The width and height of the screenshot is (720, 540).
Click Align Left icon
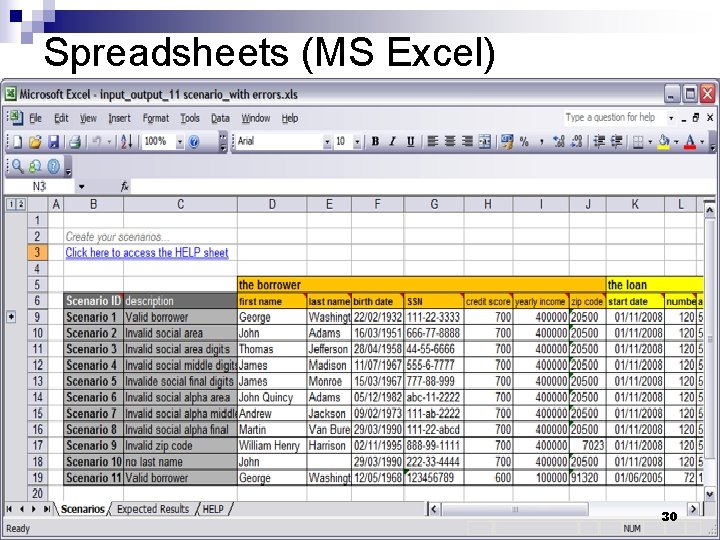coord(432,141)
